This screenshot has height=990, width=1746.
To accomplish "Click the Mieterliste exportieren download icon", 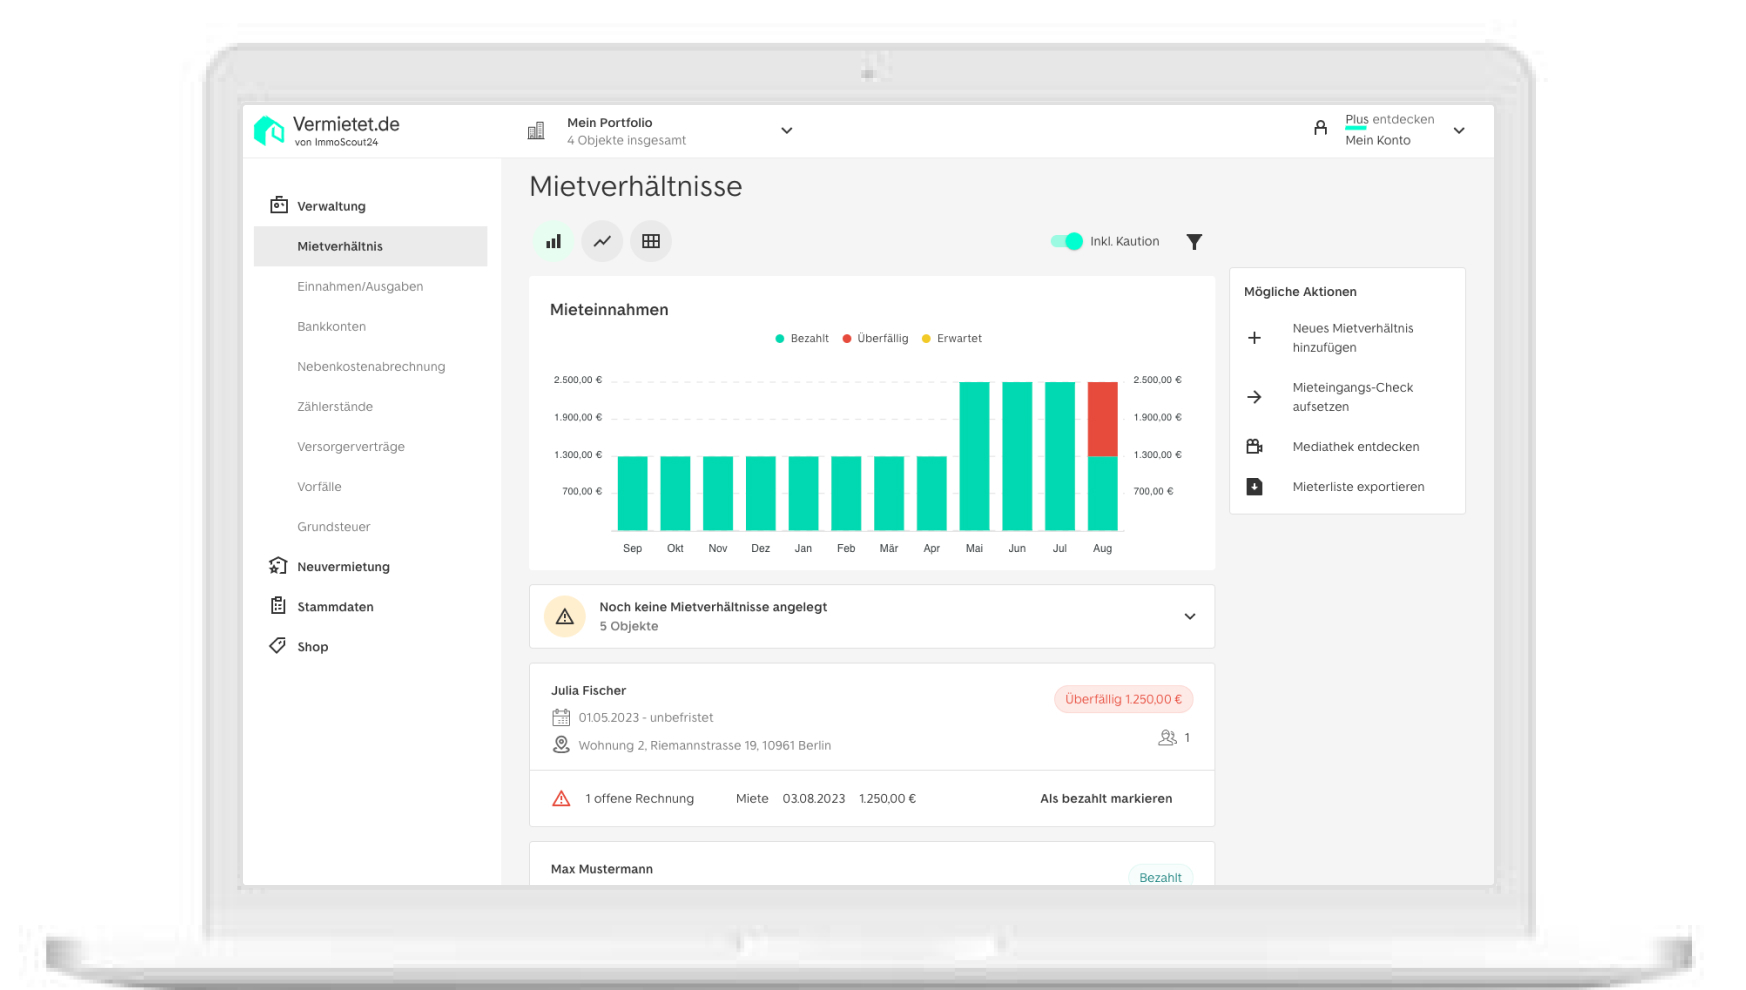I will (1254, 487).
